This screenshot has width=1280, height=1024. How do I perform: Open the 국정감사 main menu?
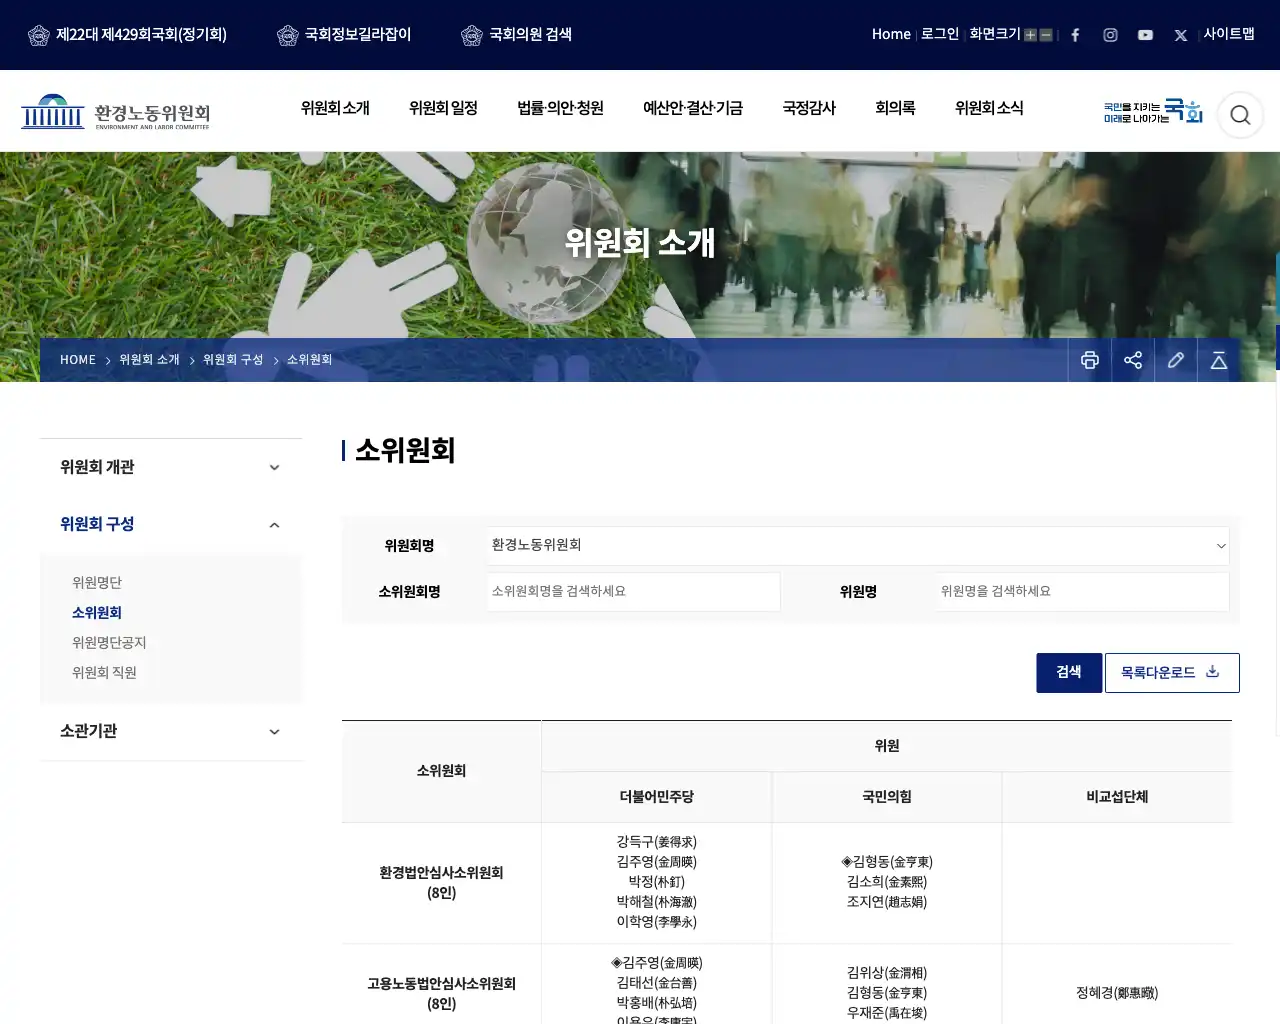click(809, 108)
